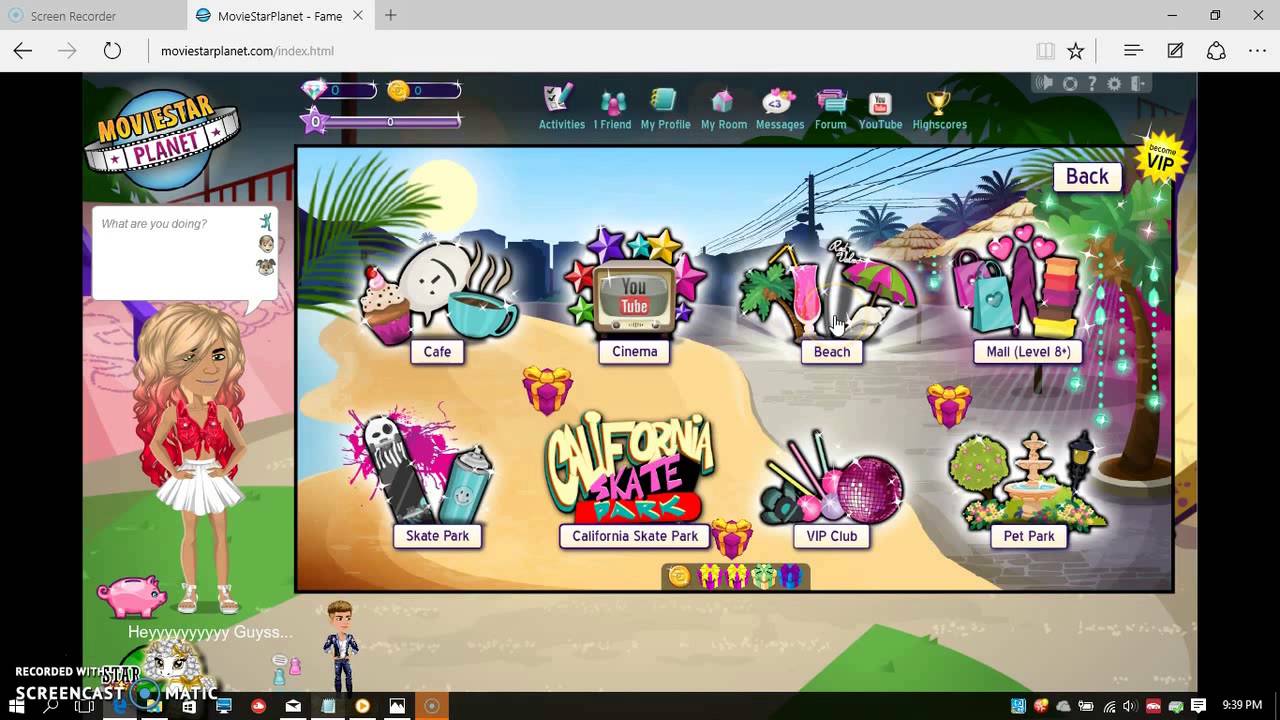Enter the Skate Park room
This screenshot has width=1280, height=720.
[x=437, y=536]
